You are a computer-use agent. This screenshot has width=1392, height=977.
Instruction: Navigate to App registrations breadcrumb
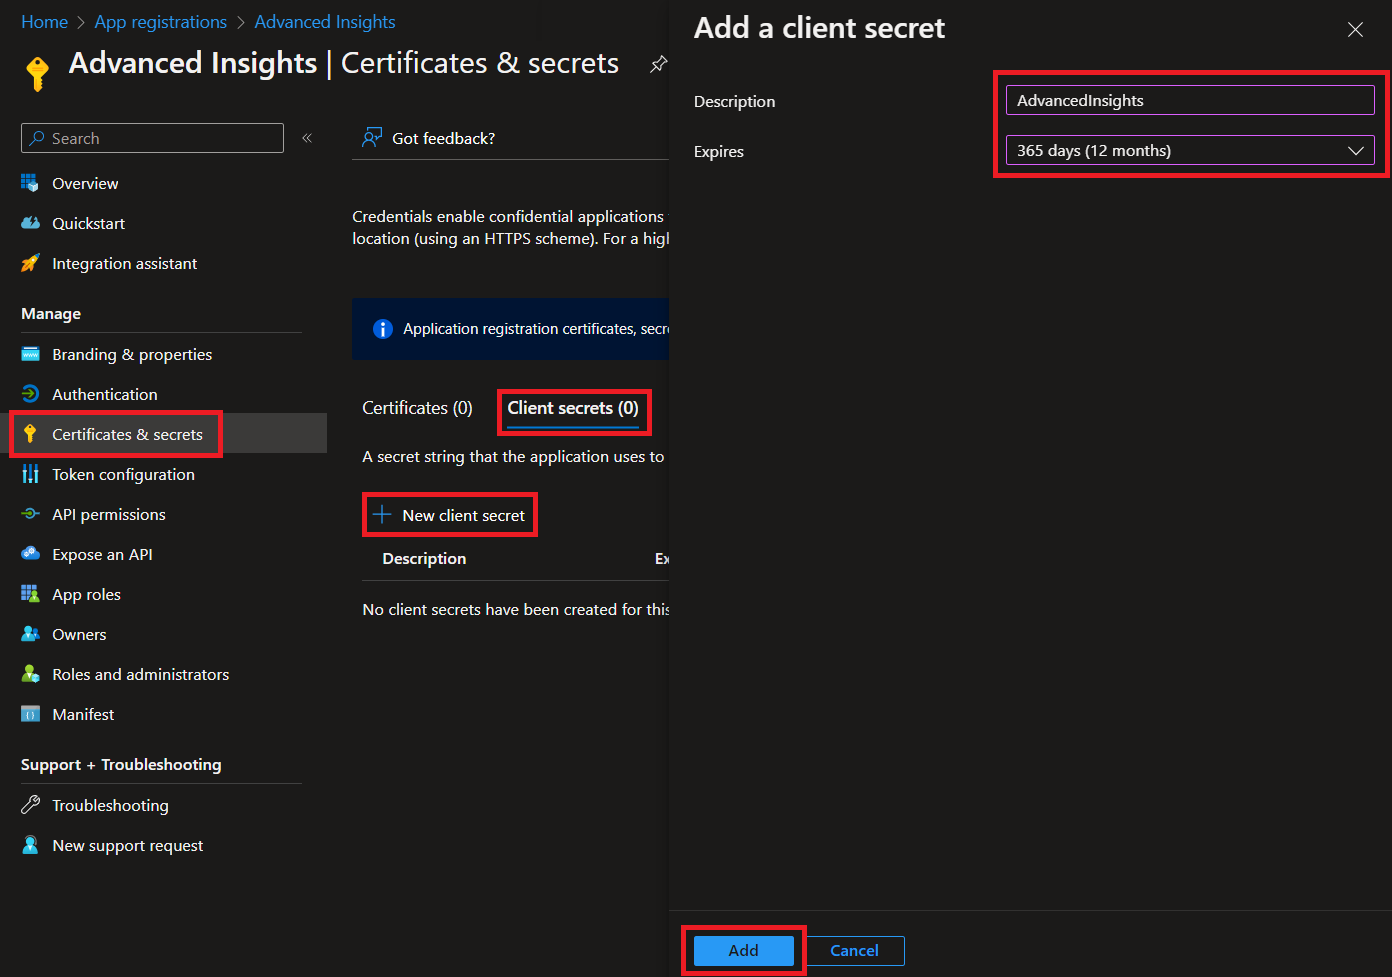[x=160, y=22]
